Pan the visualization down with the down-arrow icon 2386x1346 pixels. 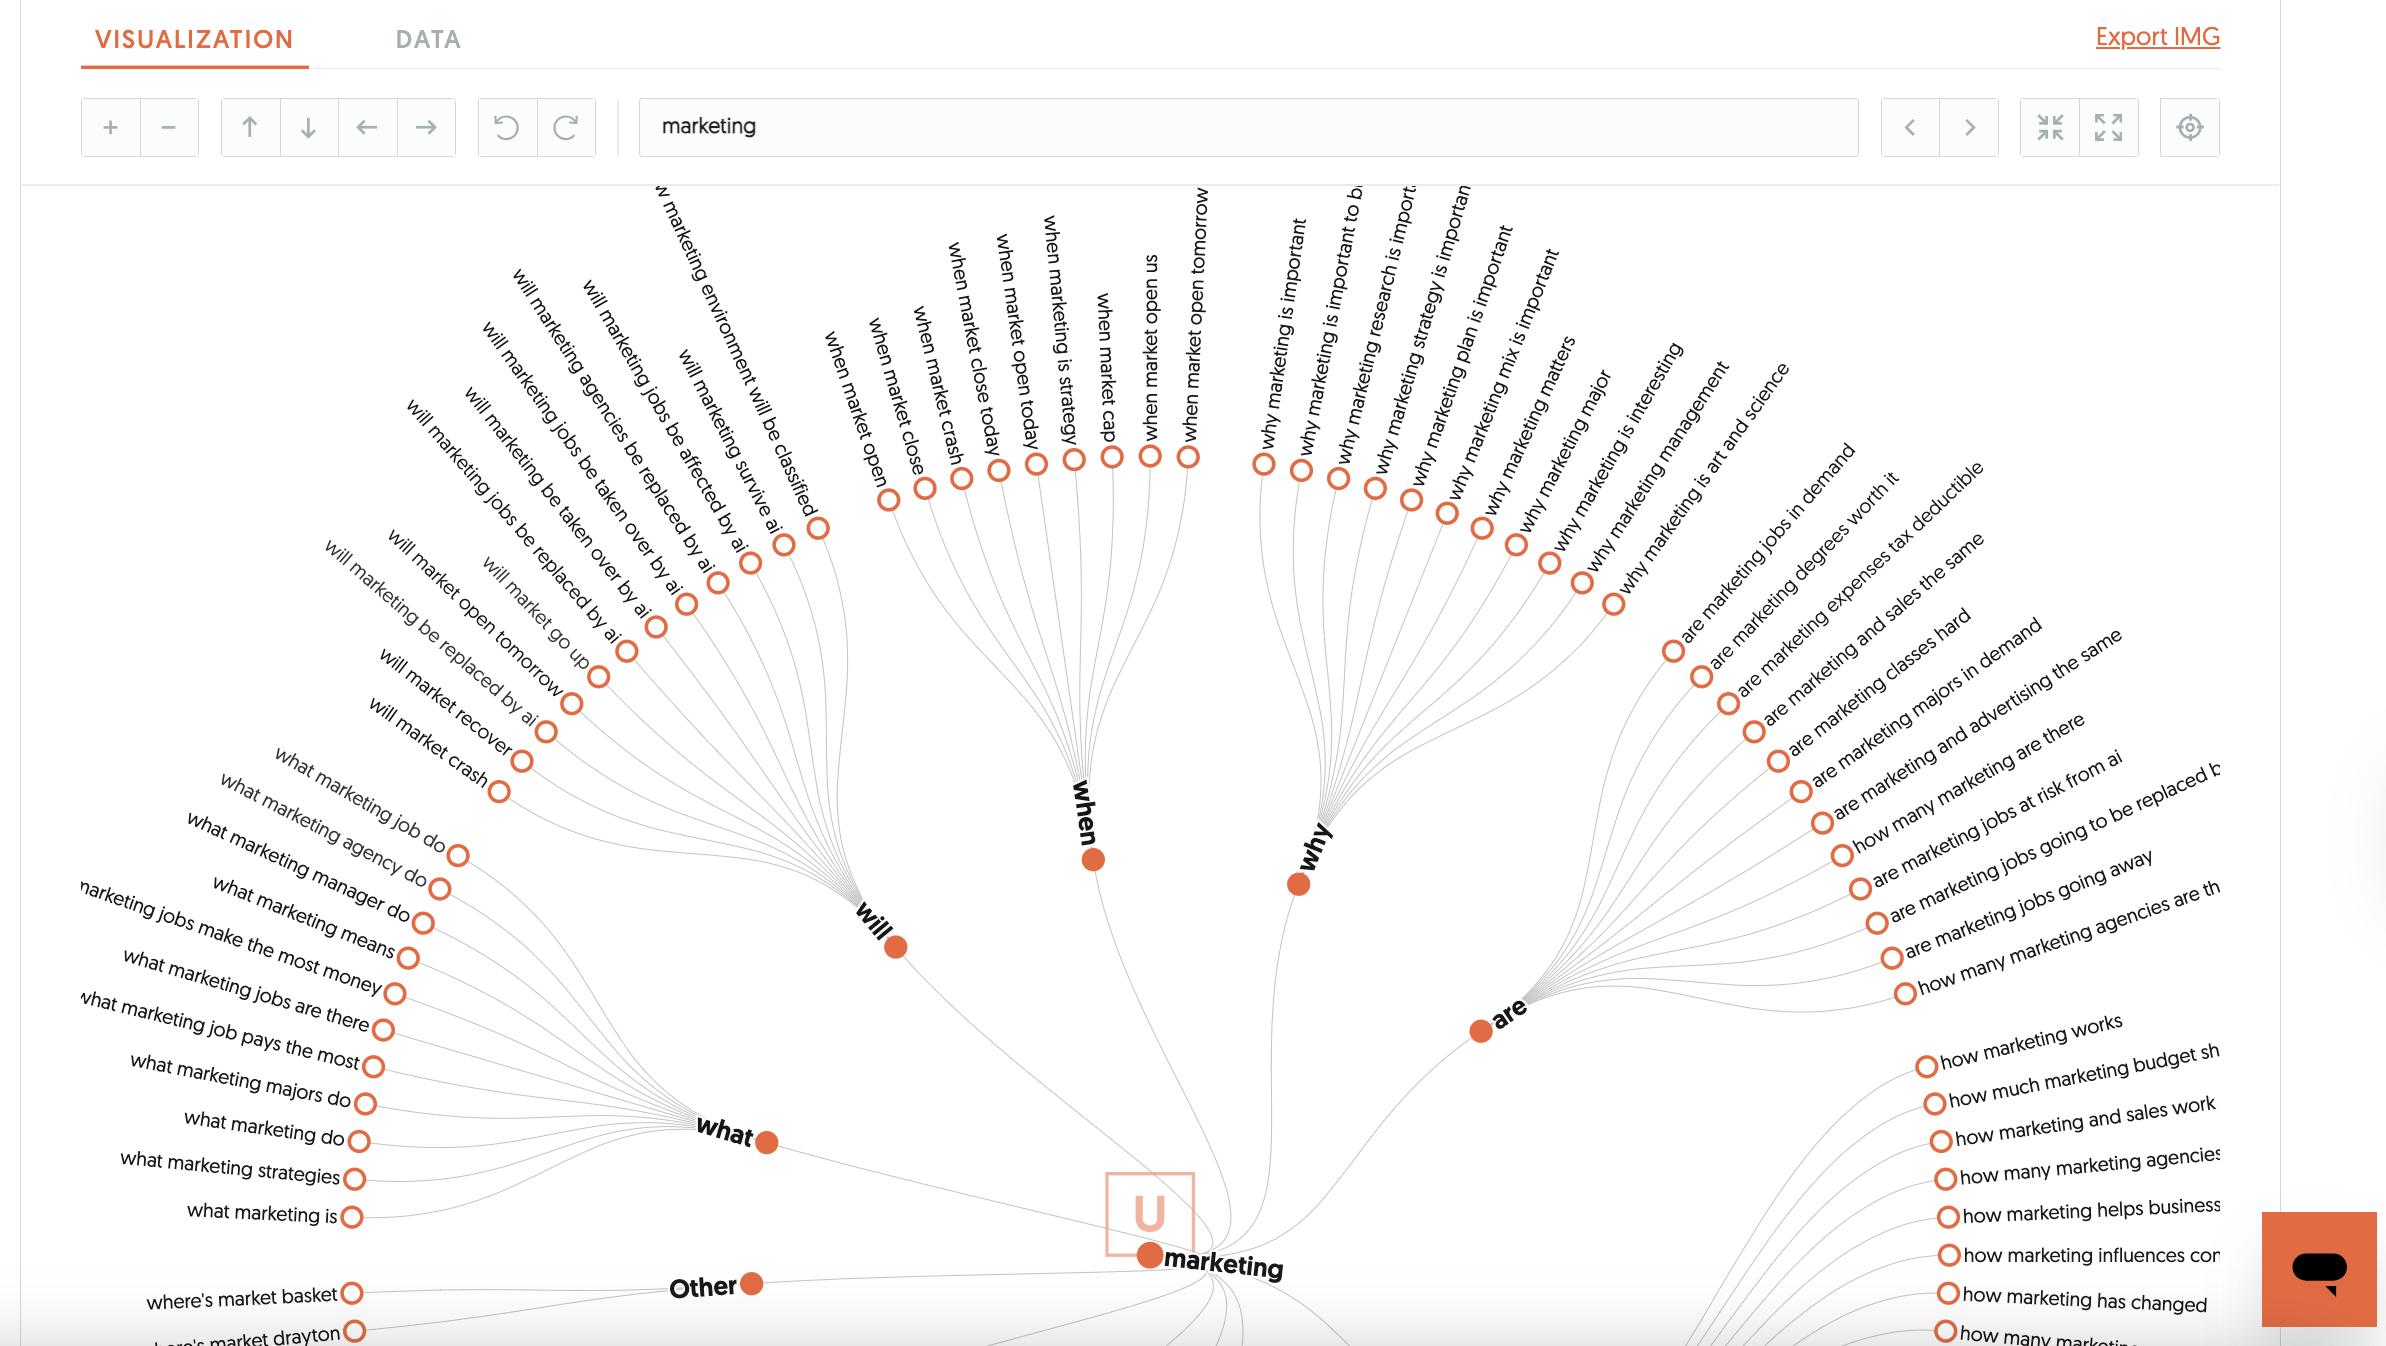pyautogui.click(x=309, y=127)
